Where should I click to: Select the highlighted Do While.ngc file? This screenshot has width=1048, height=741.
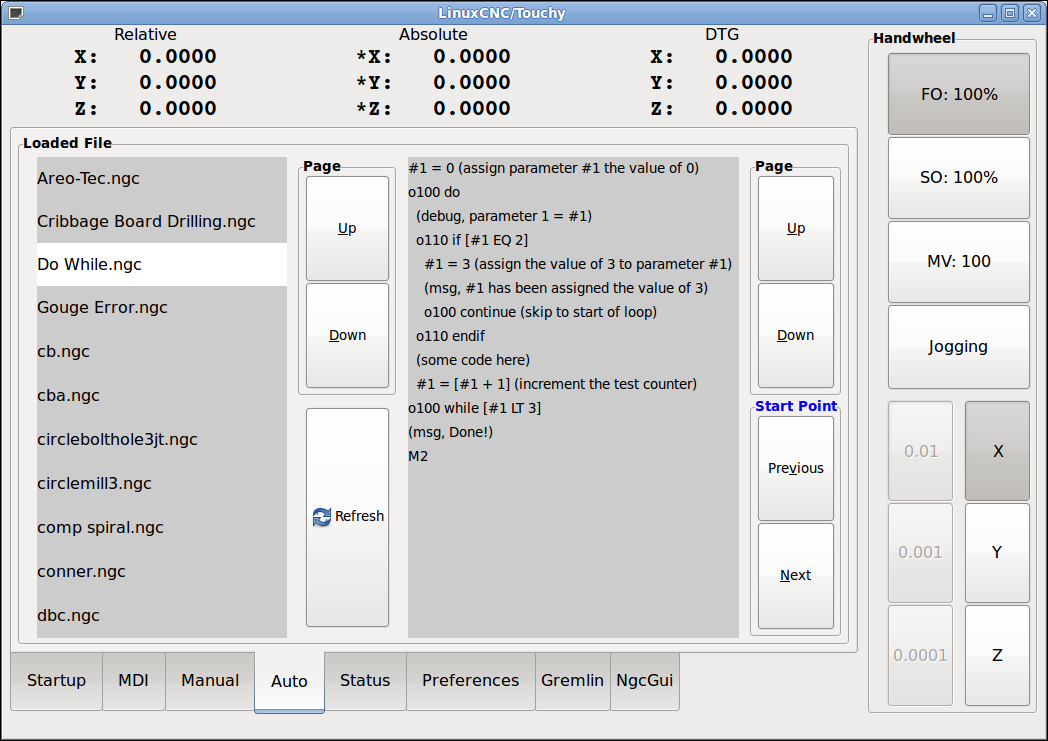(162, 265)
